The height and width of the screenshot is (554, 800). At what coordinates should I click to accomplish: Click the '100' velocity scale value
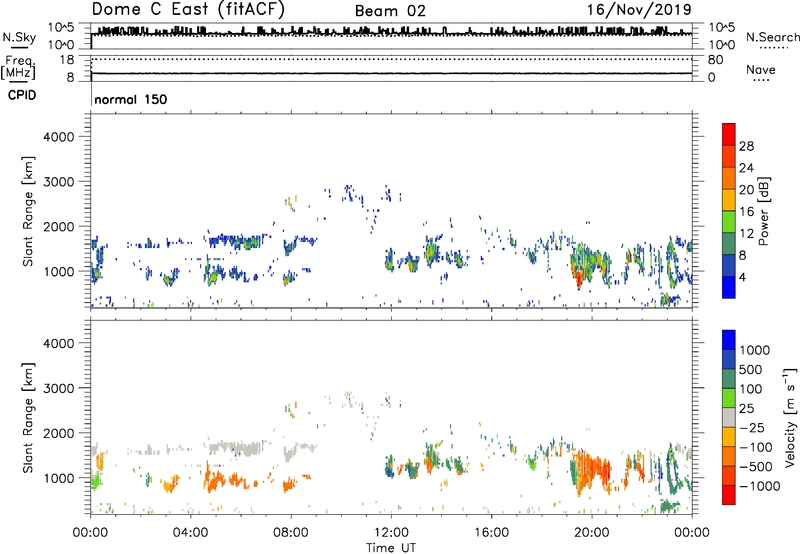751,389
